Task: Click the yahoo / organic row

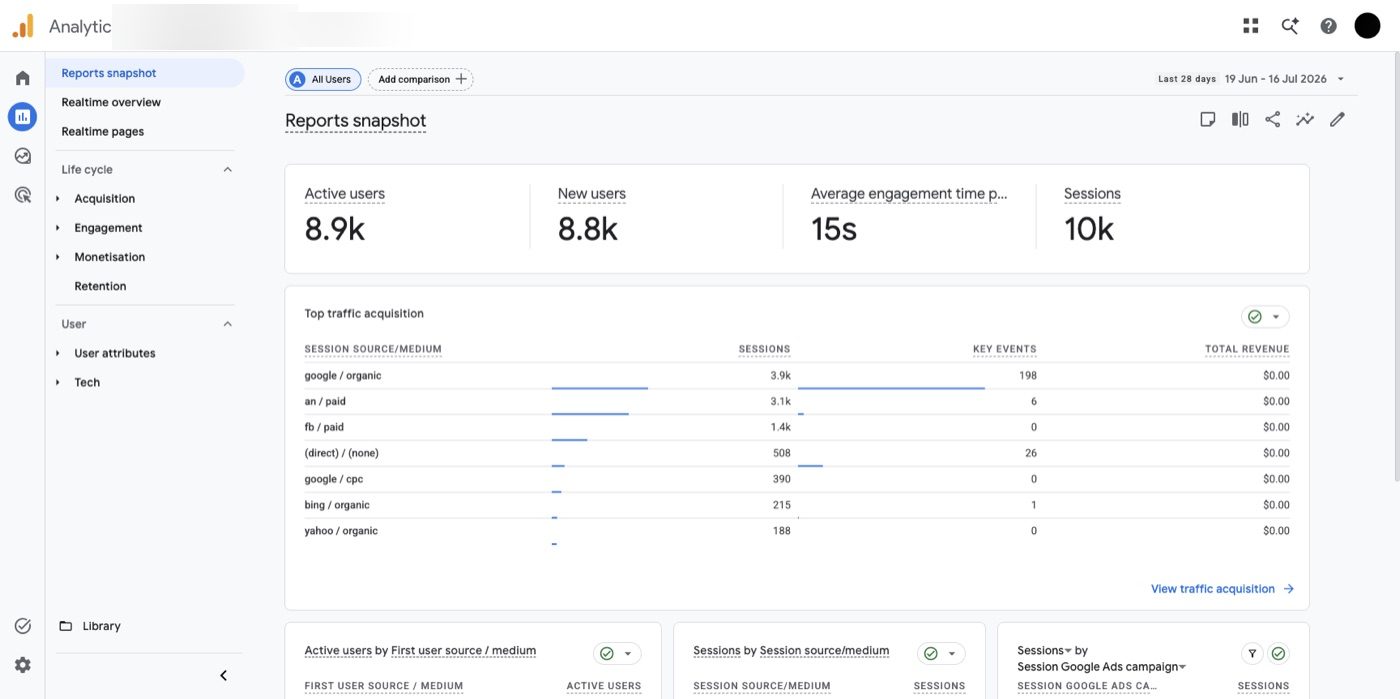Action: click(x=797, y=532)
